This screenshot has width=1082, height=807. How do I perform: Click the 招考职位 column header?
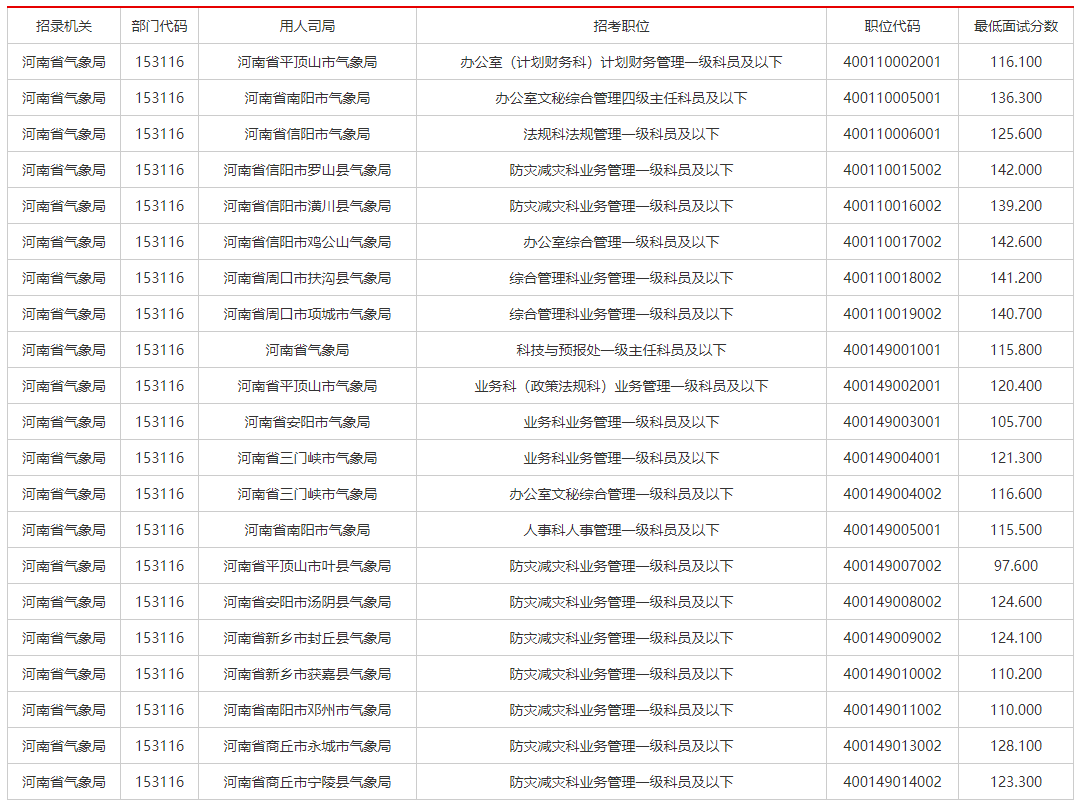tap(621, 26)
